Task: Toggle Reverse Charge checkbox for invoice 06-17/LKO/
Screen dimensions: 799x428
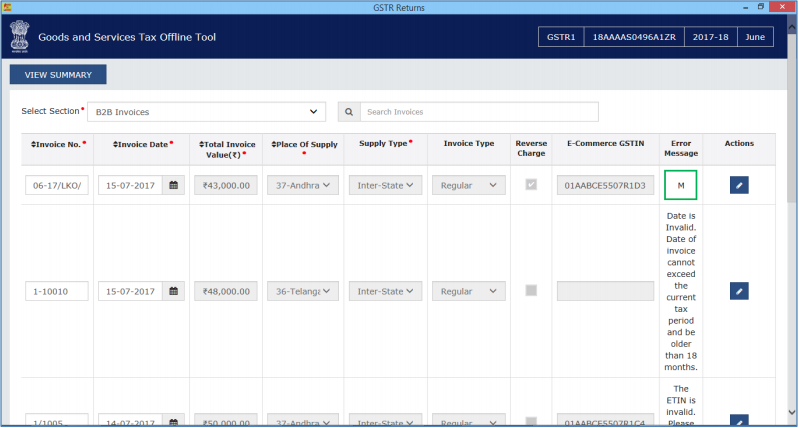Action: click(x=531, y=184)
